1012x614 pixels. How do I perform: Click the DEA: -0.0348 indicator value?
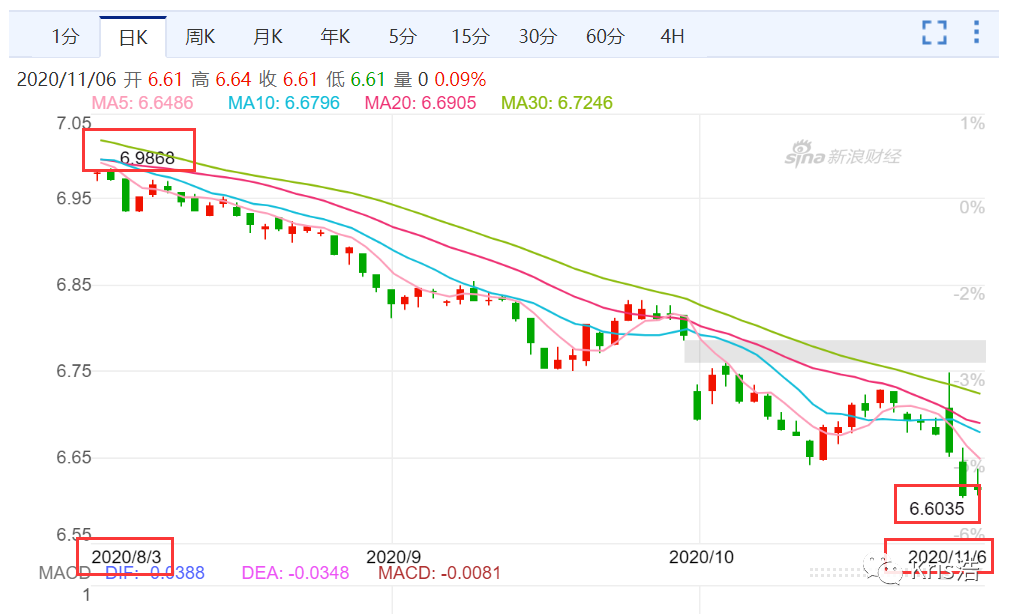(295, 573)
